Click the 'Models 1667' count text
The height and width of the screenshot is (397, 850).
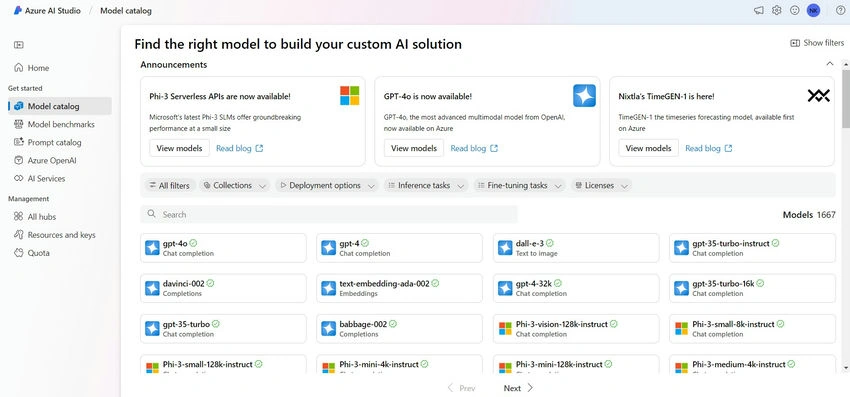coord(809,215)
